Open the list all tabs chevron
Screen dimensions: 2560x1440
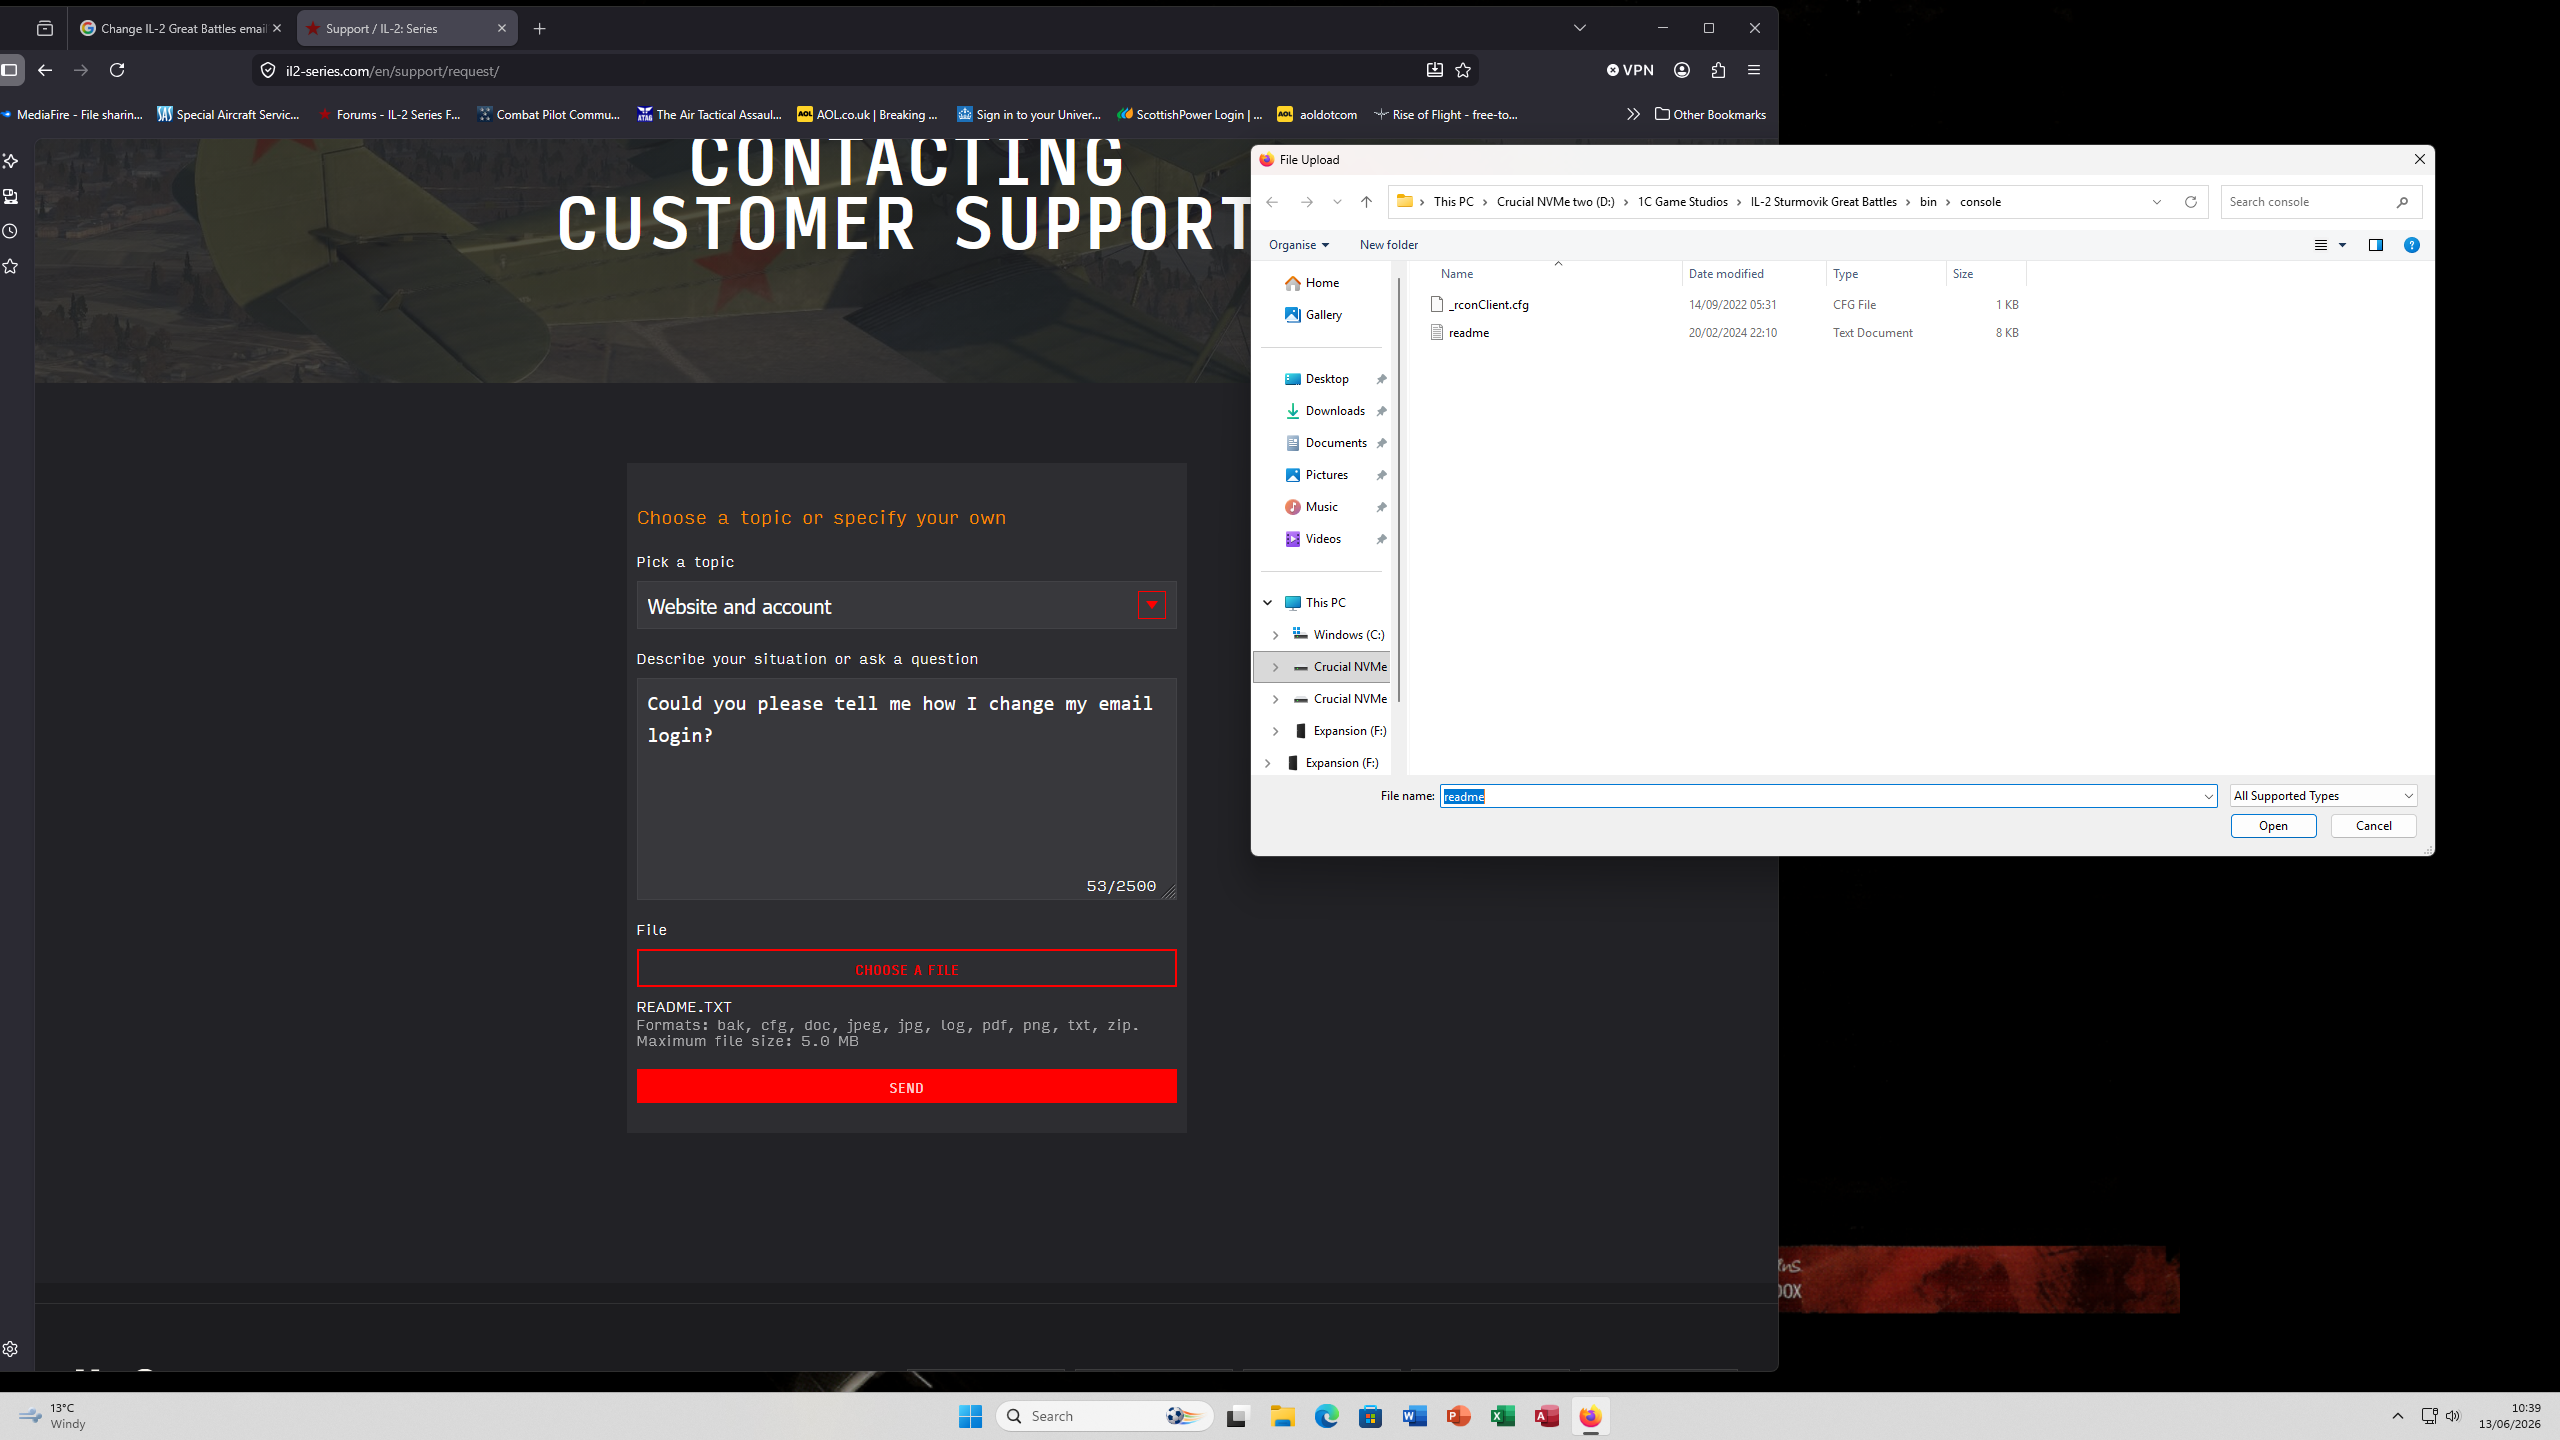click(x=1580, y=28)
